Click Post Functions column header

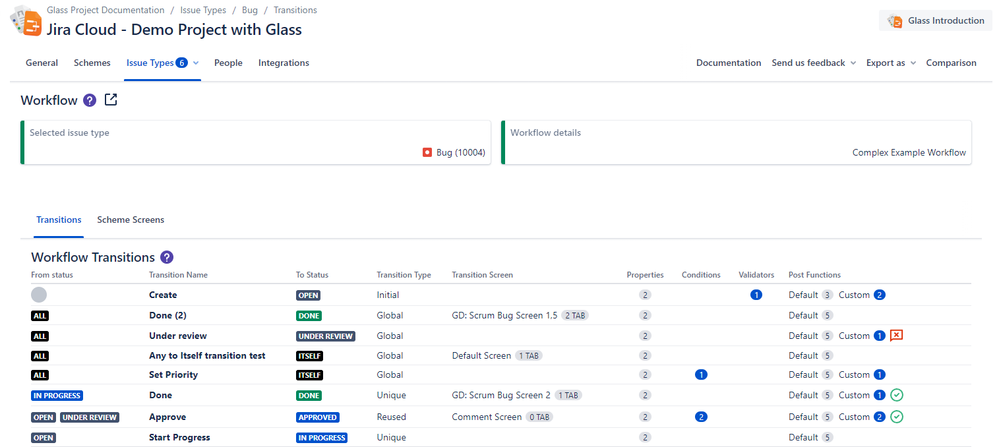pyautogui.click(x=814, y=275)
